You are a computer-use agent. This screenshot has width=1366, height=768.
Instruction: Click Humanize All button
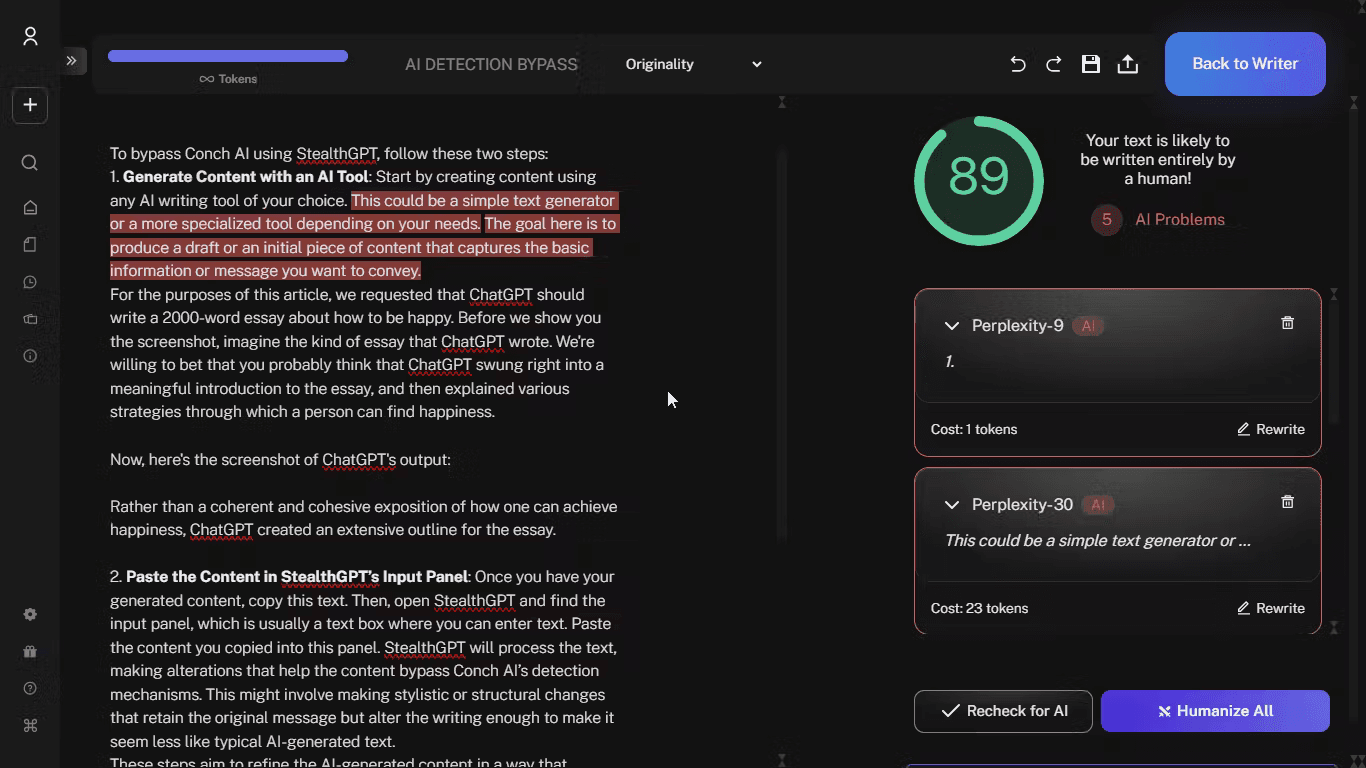(x=1215, y=711)
